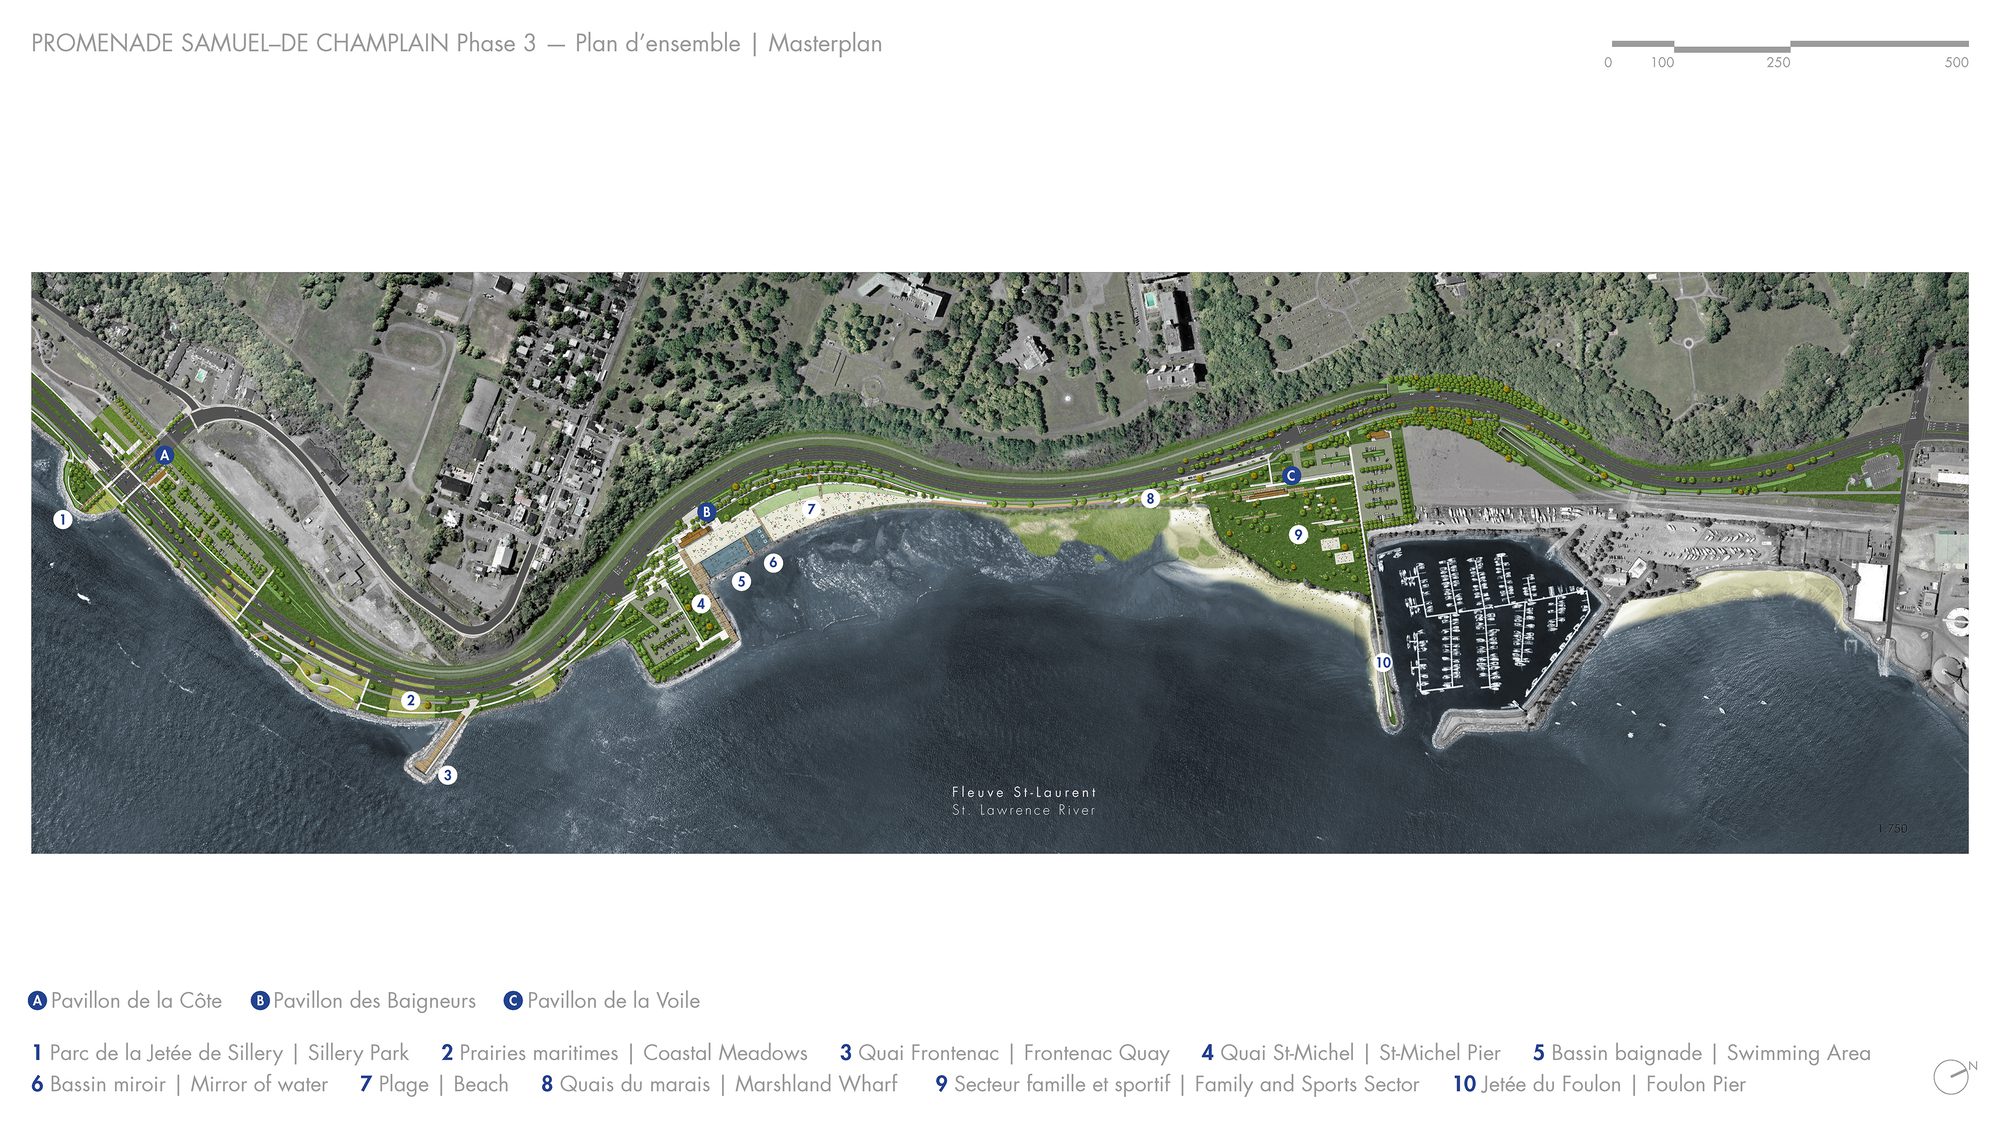
Task: Click marker 4 on St-Michel Pier
Action: (701, 604)
